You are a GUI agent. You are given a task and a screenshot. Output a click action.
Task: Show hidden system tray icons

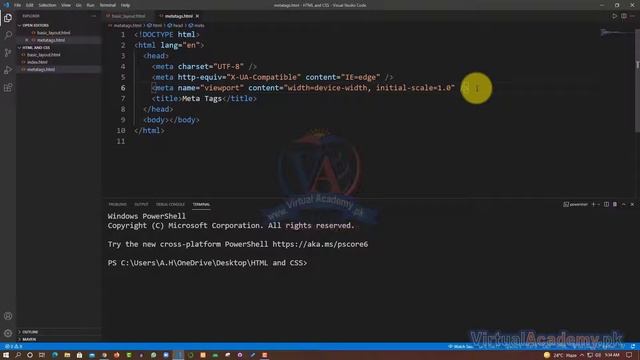click(x=582, y=355)
